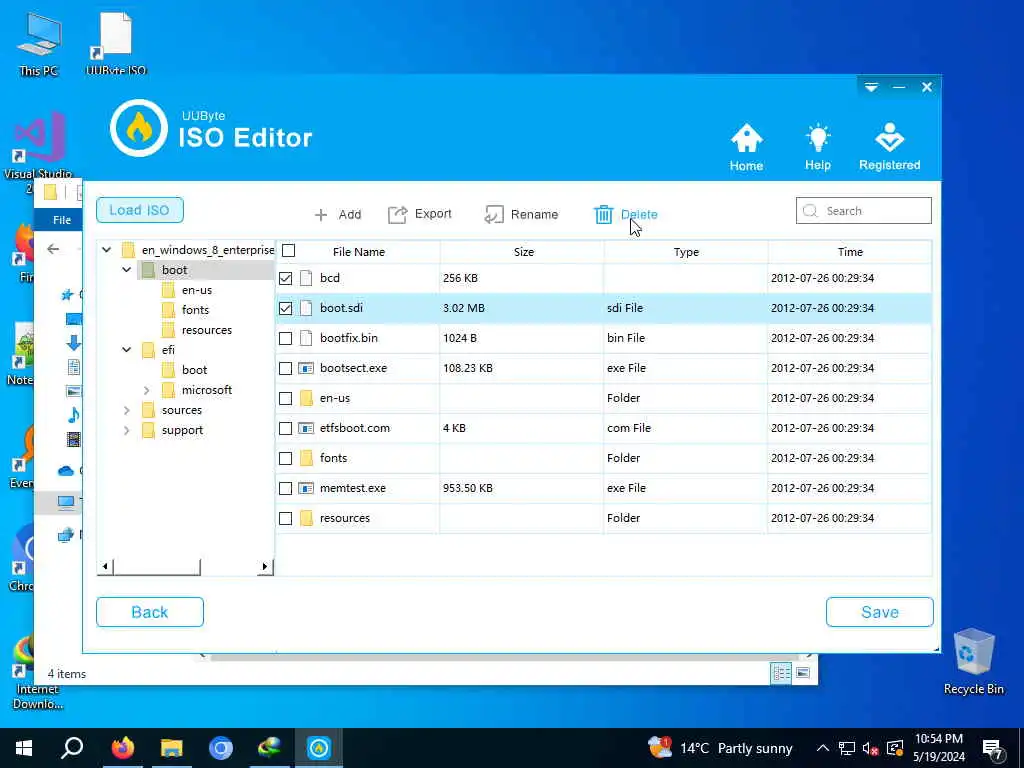Open the notification center icon
Viewport: 1024px width, 768px height.
[x=993, y=748]
